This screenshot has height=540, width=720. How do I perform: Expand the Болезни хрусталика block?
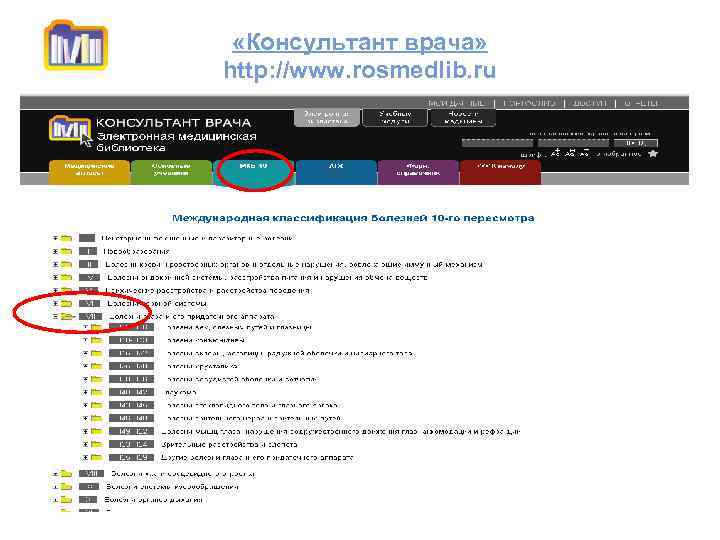tap(85, 366)
